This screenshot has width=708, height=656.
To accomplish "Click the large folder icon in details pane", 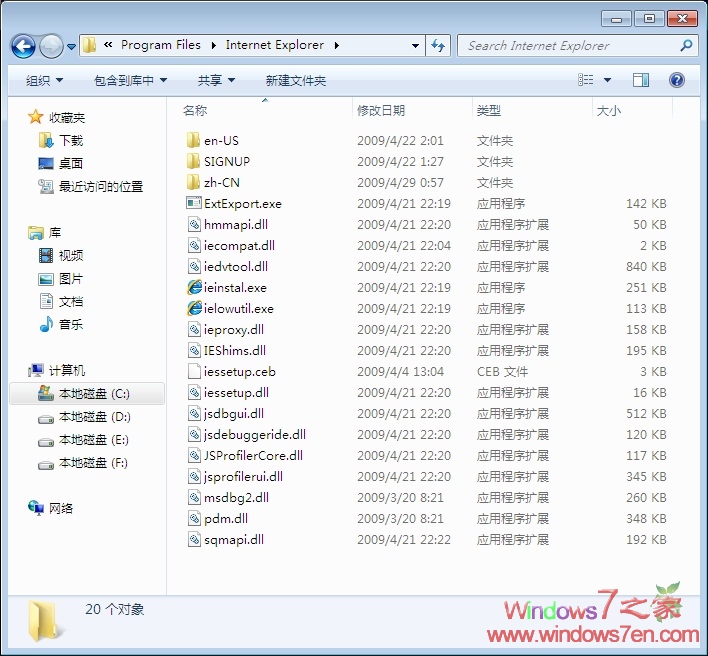I will click(x=42, y=621).
